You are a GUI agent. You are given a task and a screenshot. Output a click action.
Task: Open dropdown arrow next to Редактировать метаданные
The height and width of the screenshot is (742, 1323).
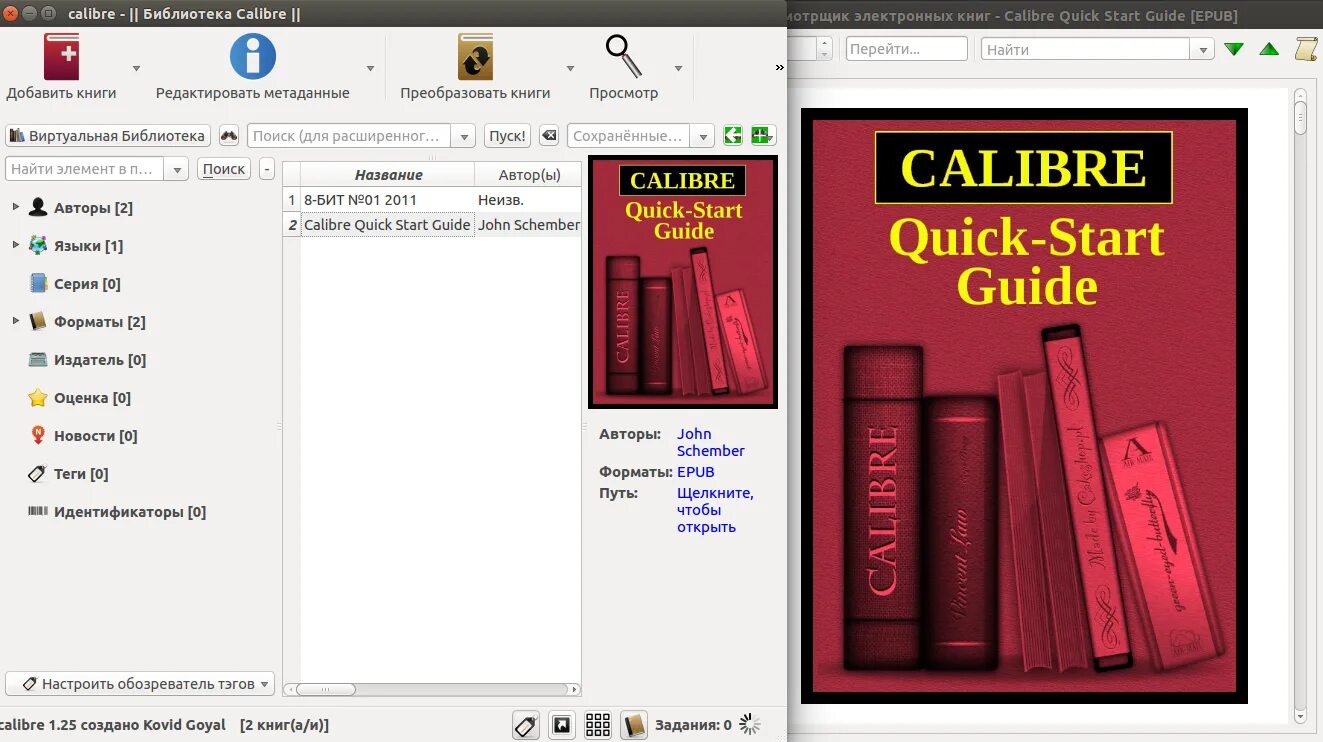coord(370,68)
